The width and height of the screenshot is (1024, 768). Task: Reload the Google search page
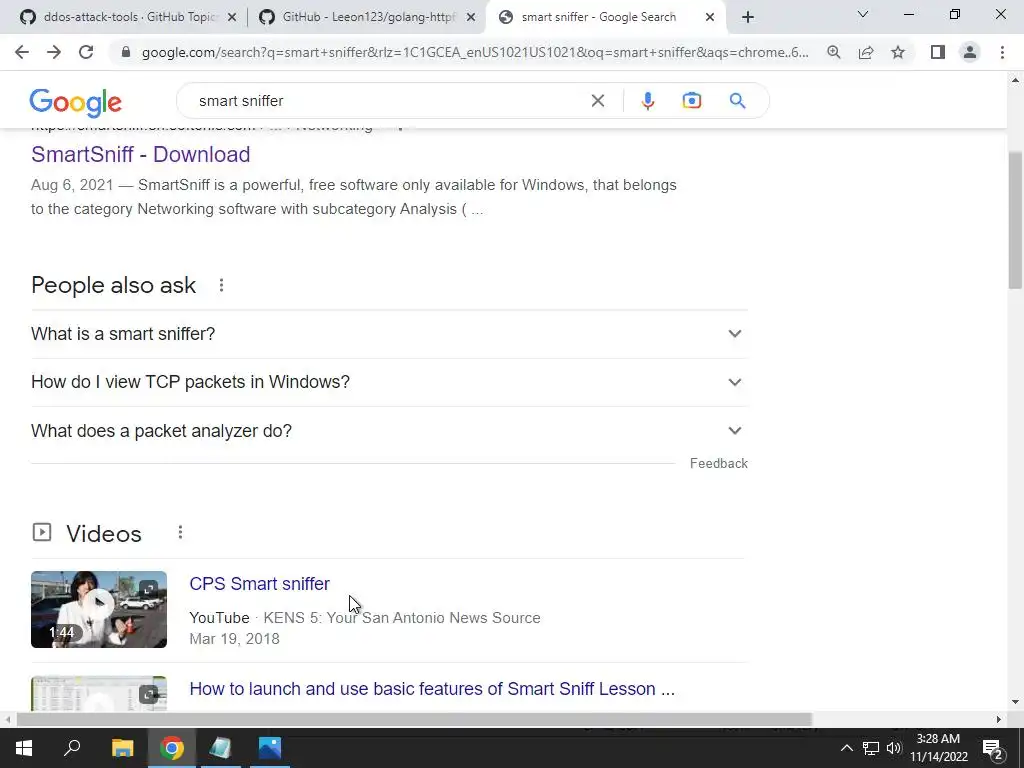86,52
